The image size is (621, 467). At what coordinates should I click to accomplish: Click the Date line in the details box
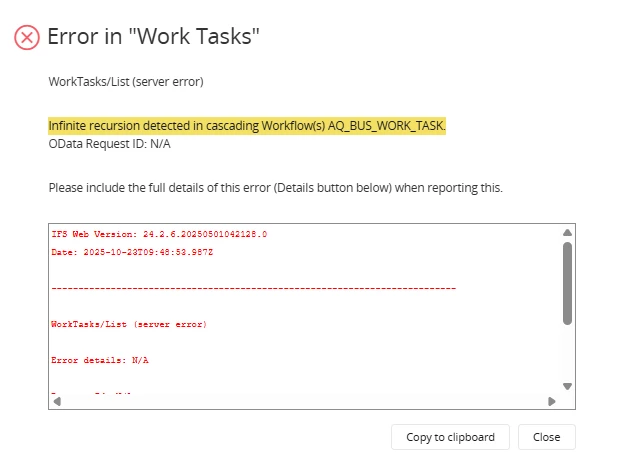click(132, 252)
